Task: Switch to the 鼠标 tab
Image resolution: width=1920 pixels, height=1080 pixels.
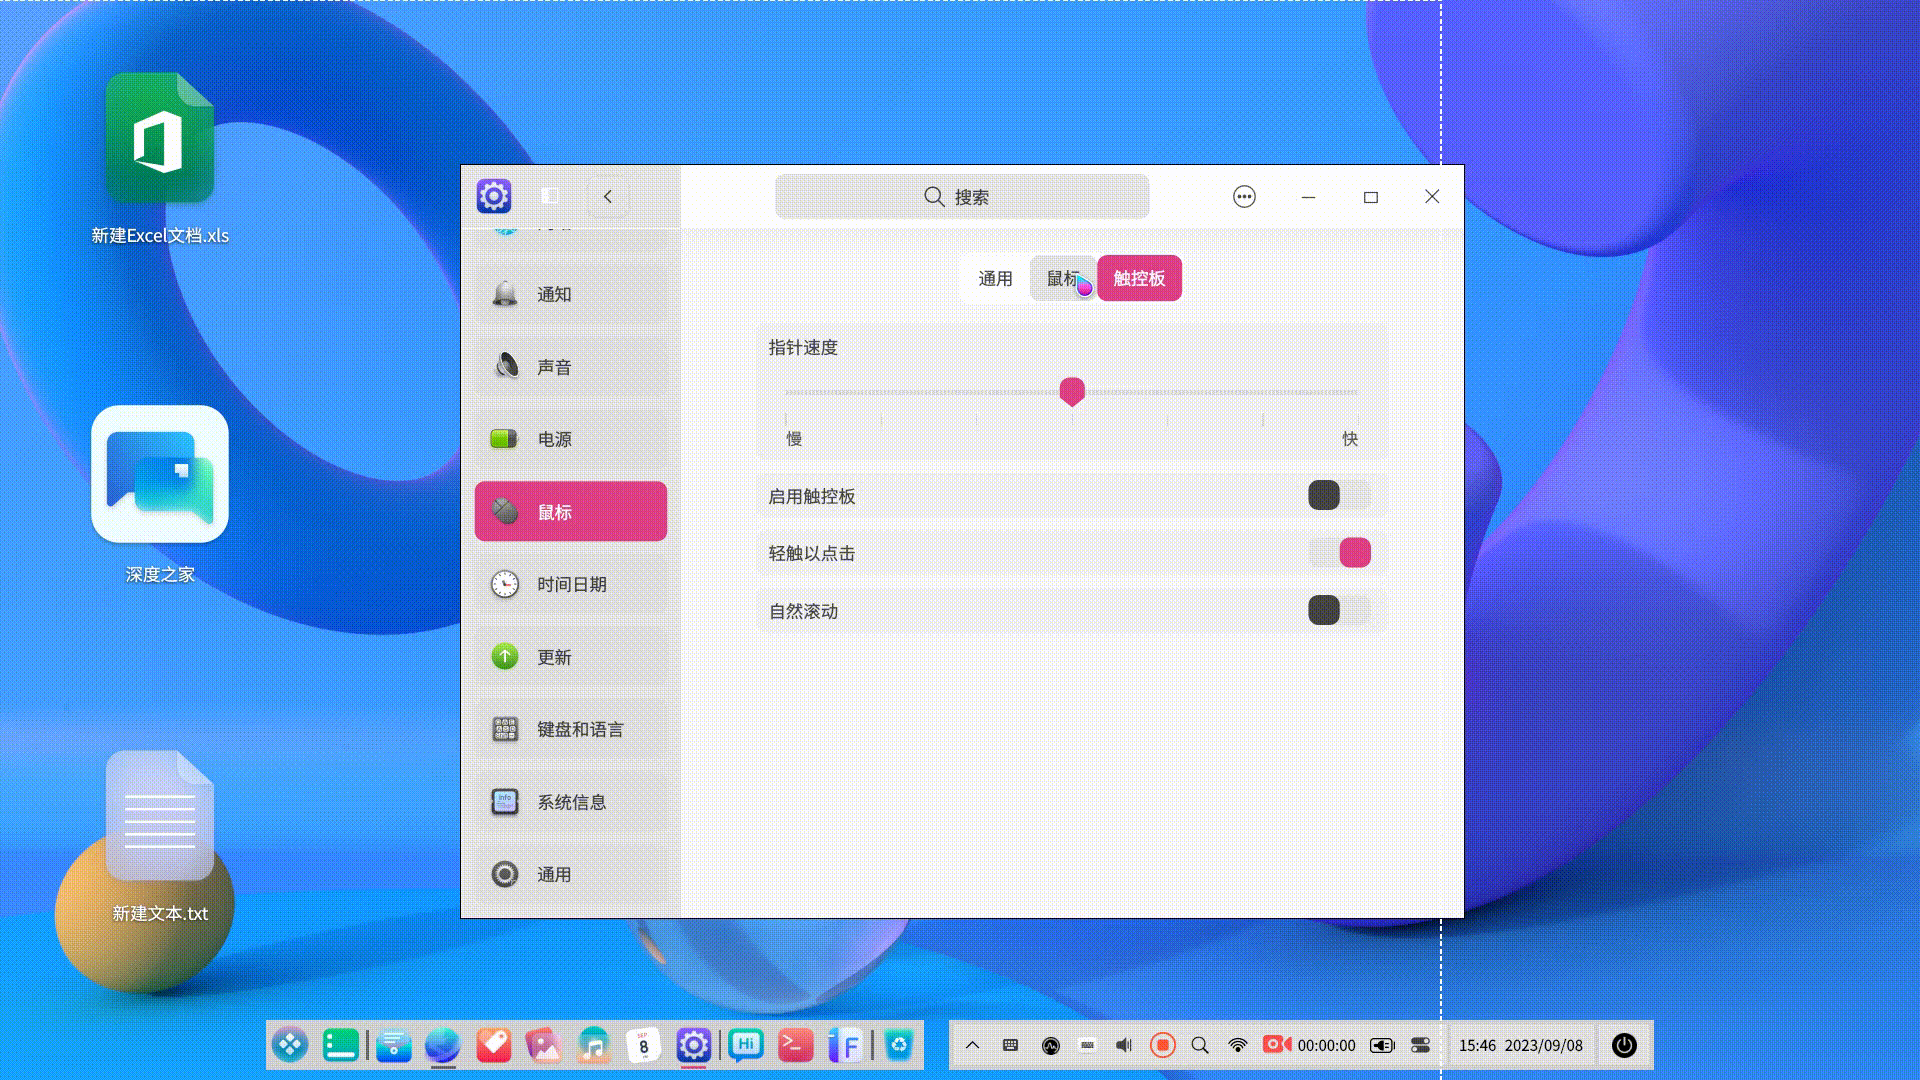Action: 1063,278
